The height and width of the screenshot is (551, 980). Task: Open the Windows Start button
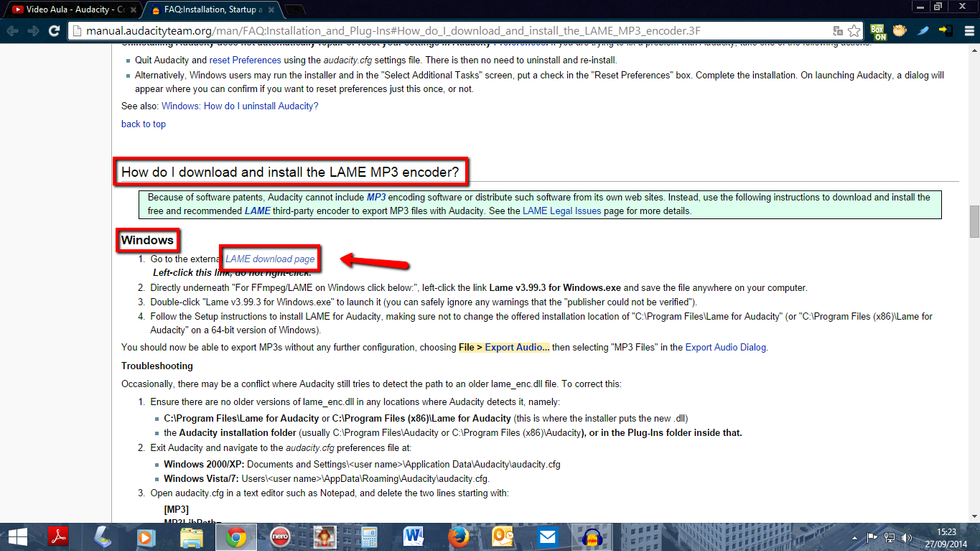[17, 537]
